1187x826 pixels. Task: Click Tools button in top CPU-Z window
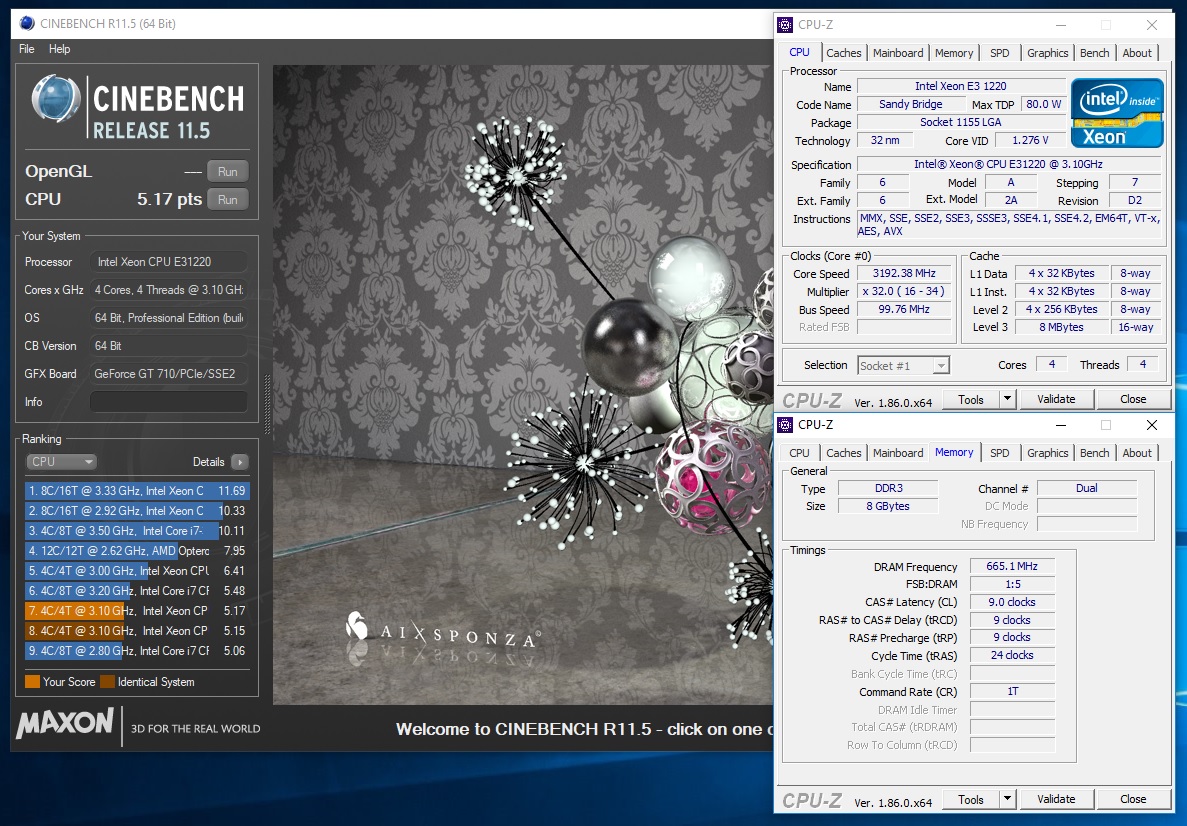pyautogui.click(x=971, y=399)
